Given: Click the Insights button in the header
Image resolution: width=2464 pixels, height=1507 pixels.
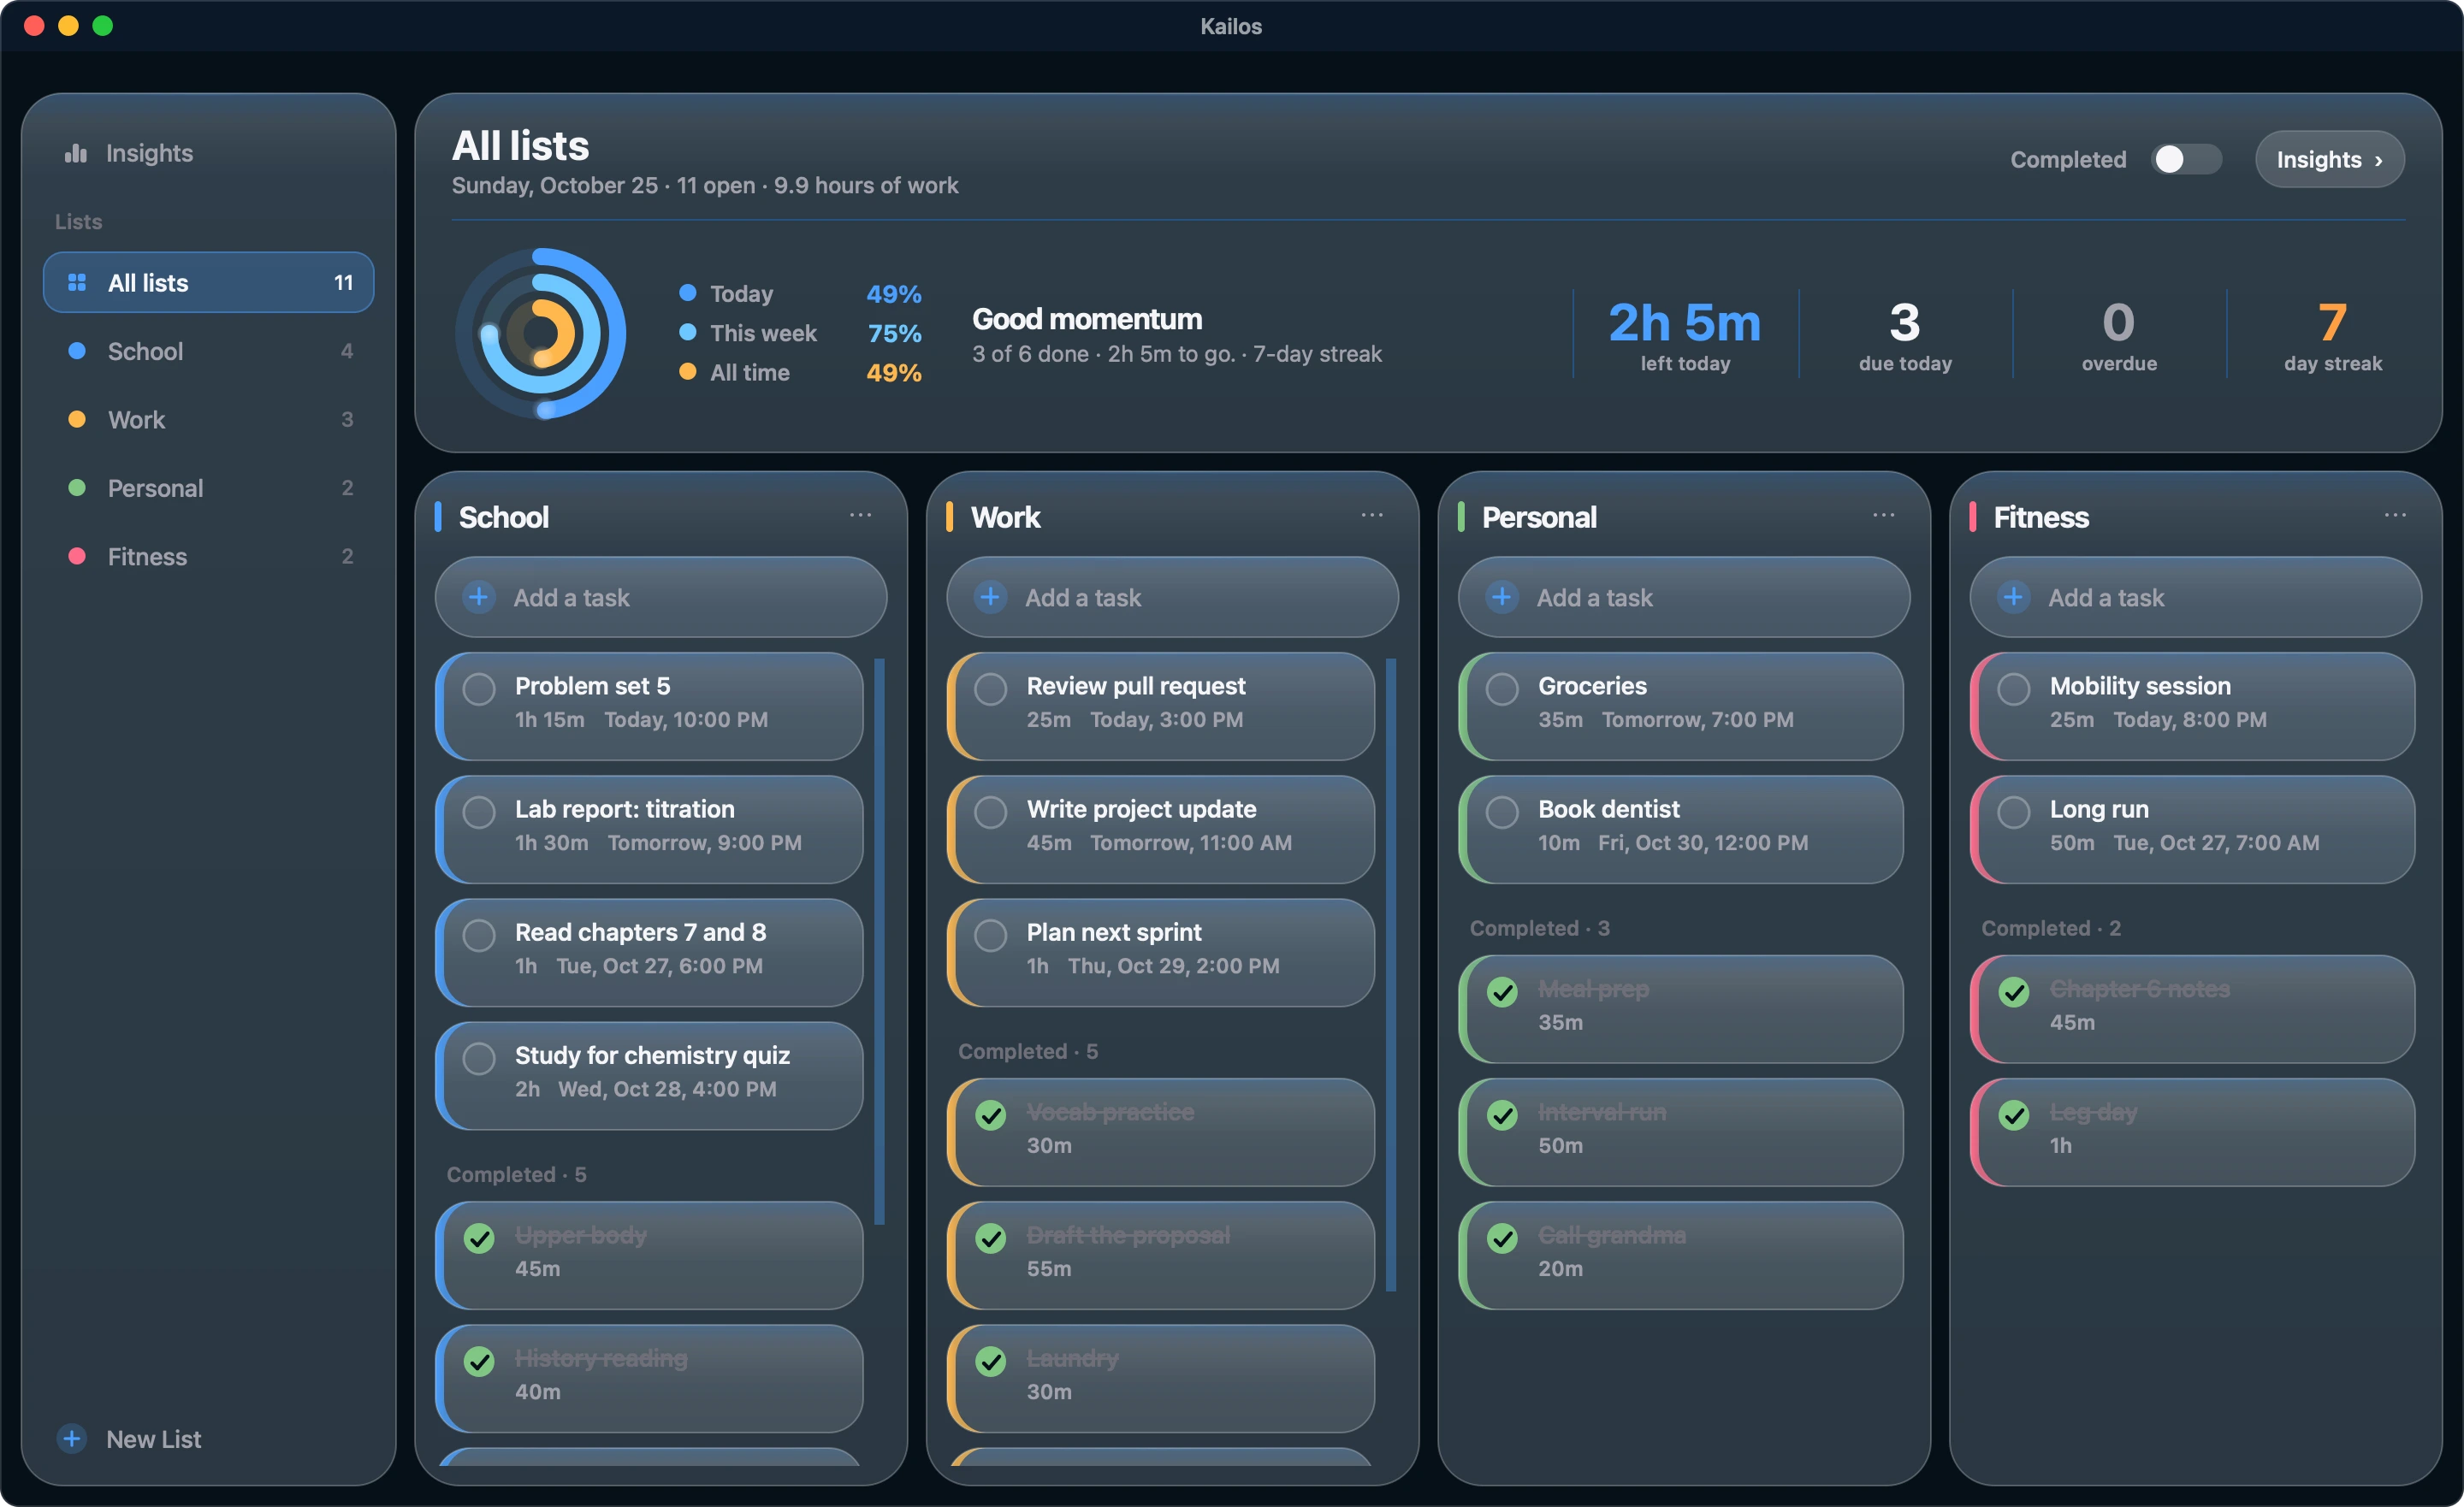Looking at the screenshot, I should pyautogui.click(x=2330, y=159).
